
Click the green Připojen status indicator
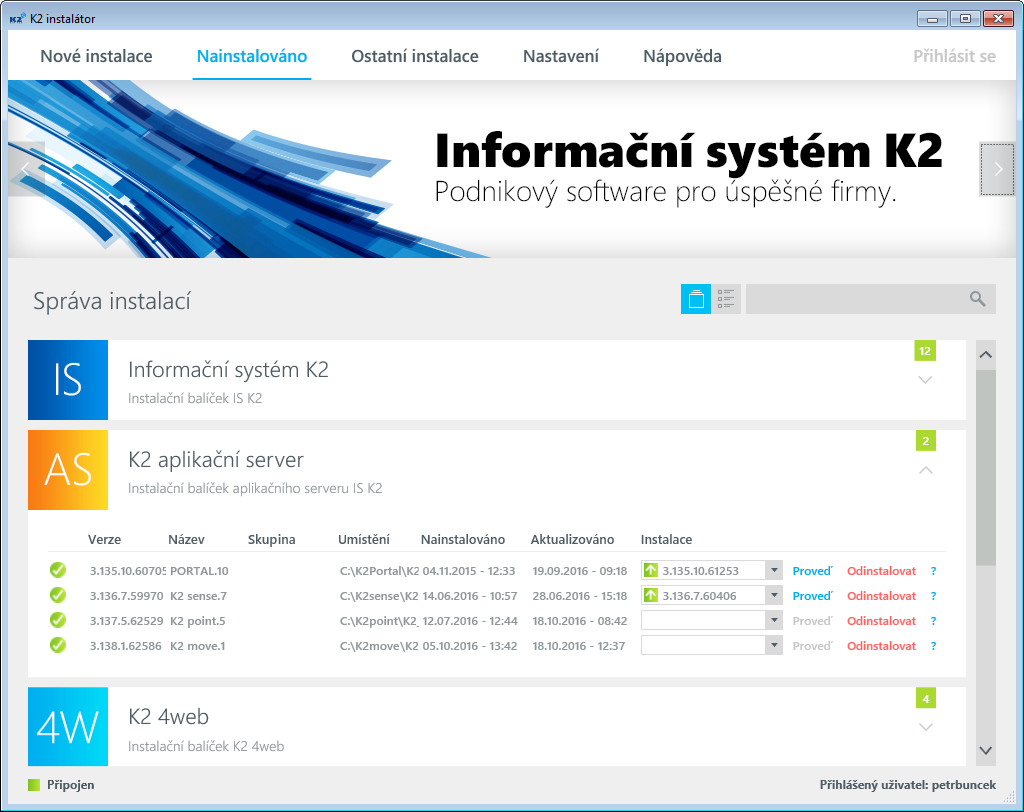coord(34,785)
